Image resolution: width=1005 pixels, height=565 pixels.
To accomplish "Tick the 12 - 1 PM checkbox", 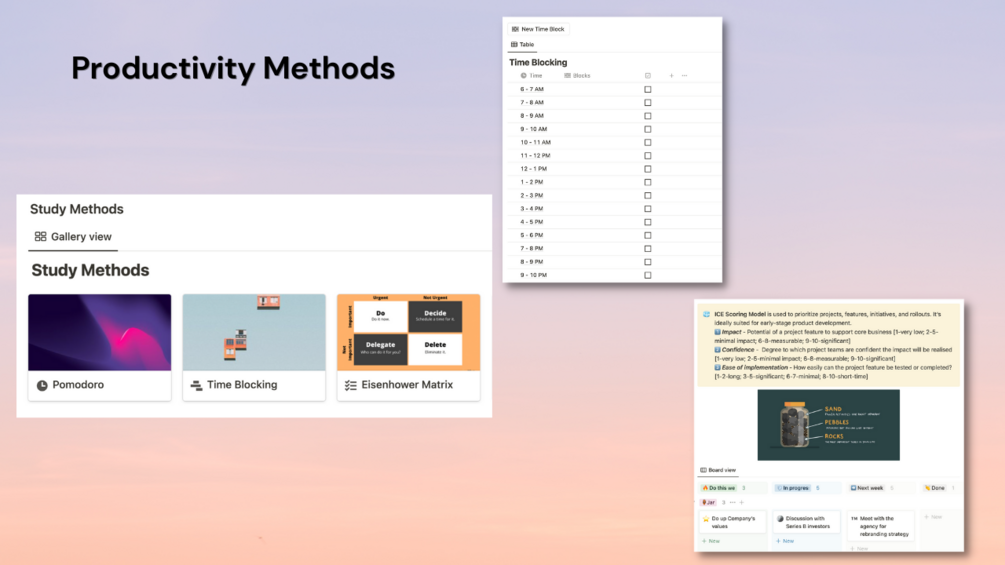I will point(648,169).
